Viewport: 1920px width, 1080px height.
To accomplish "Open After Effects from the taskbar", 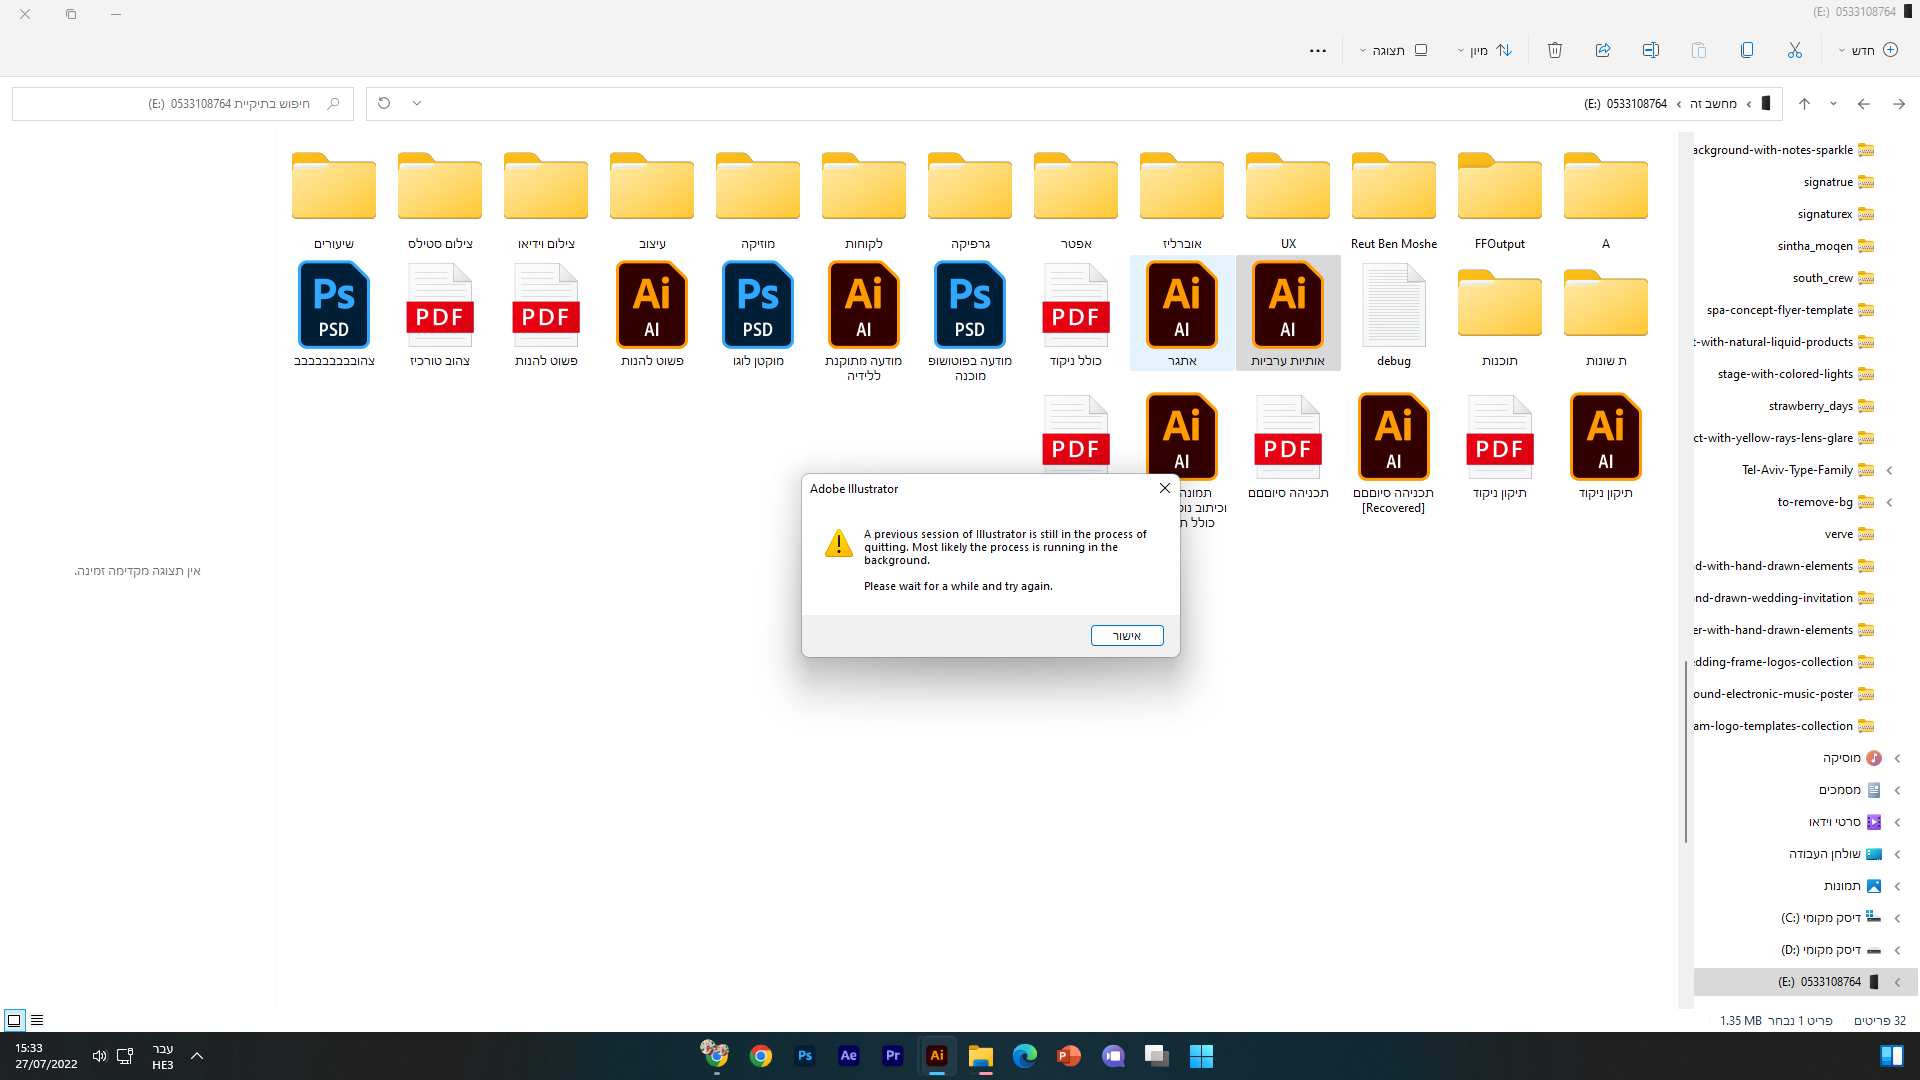I will click(x=849, y=1056).
